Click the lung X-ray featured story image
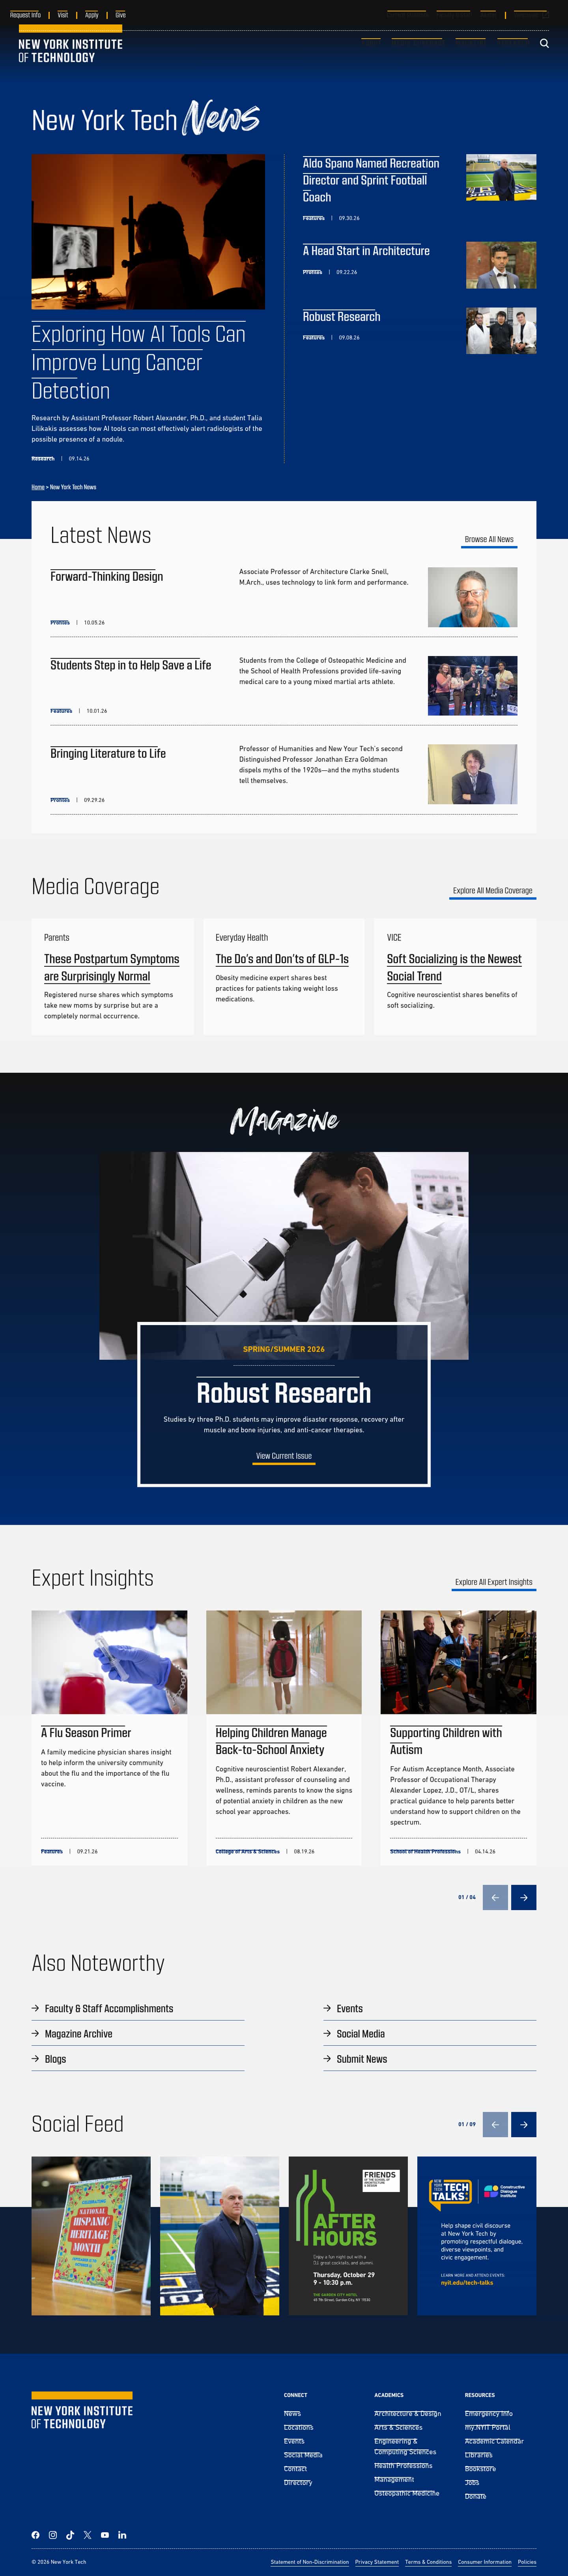 tap(148, 231)
